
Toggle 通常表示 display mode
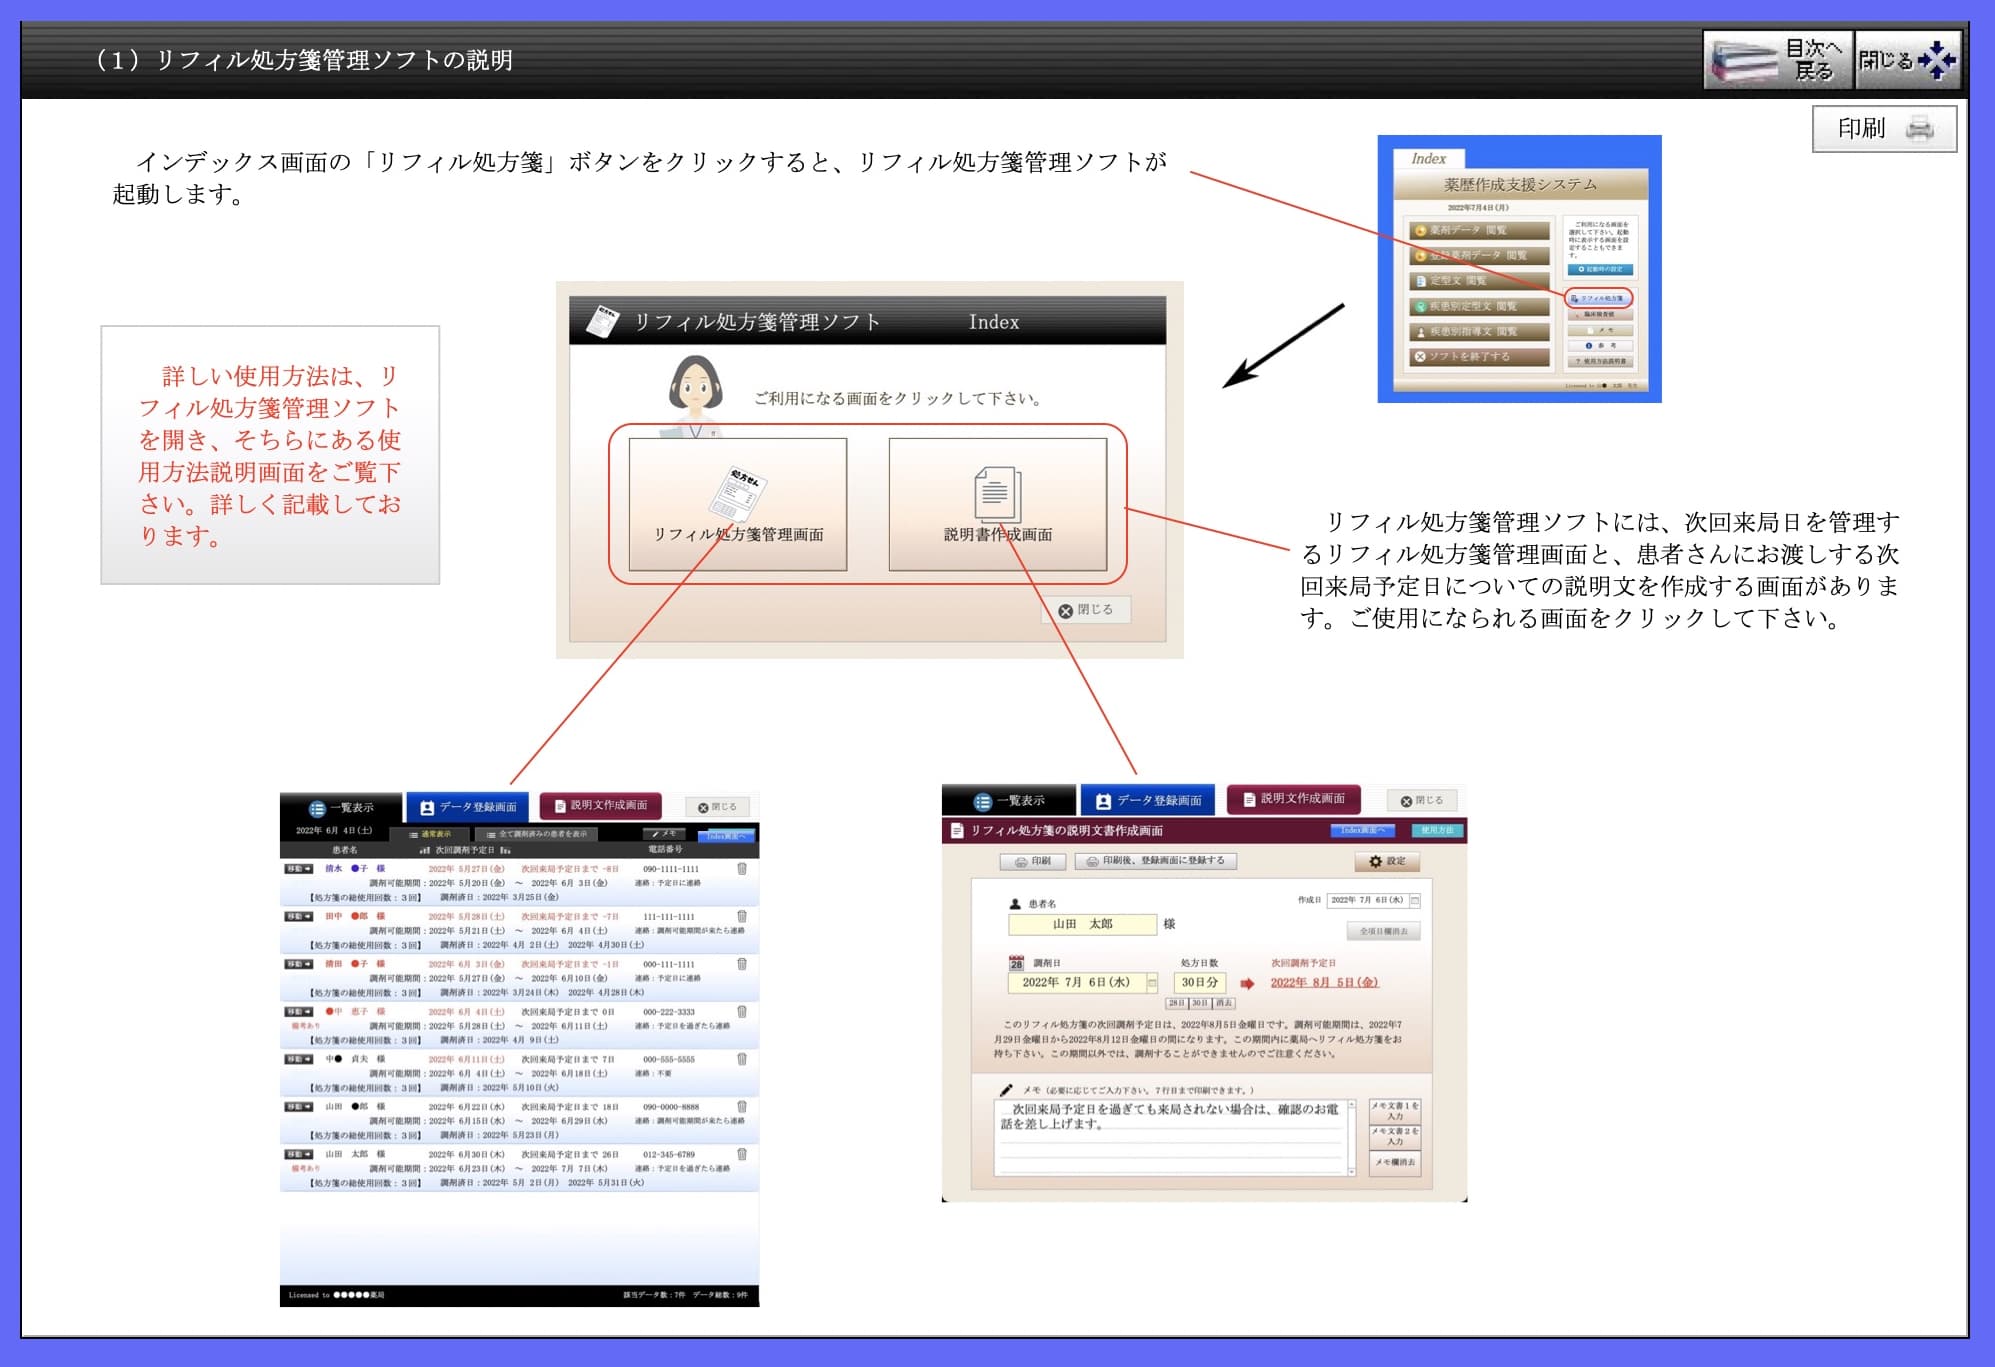434,834
